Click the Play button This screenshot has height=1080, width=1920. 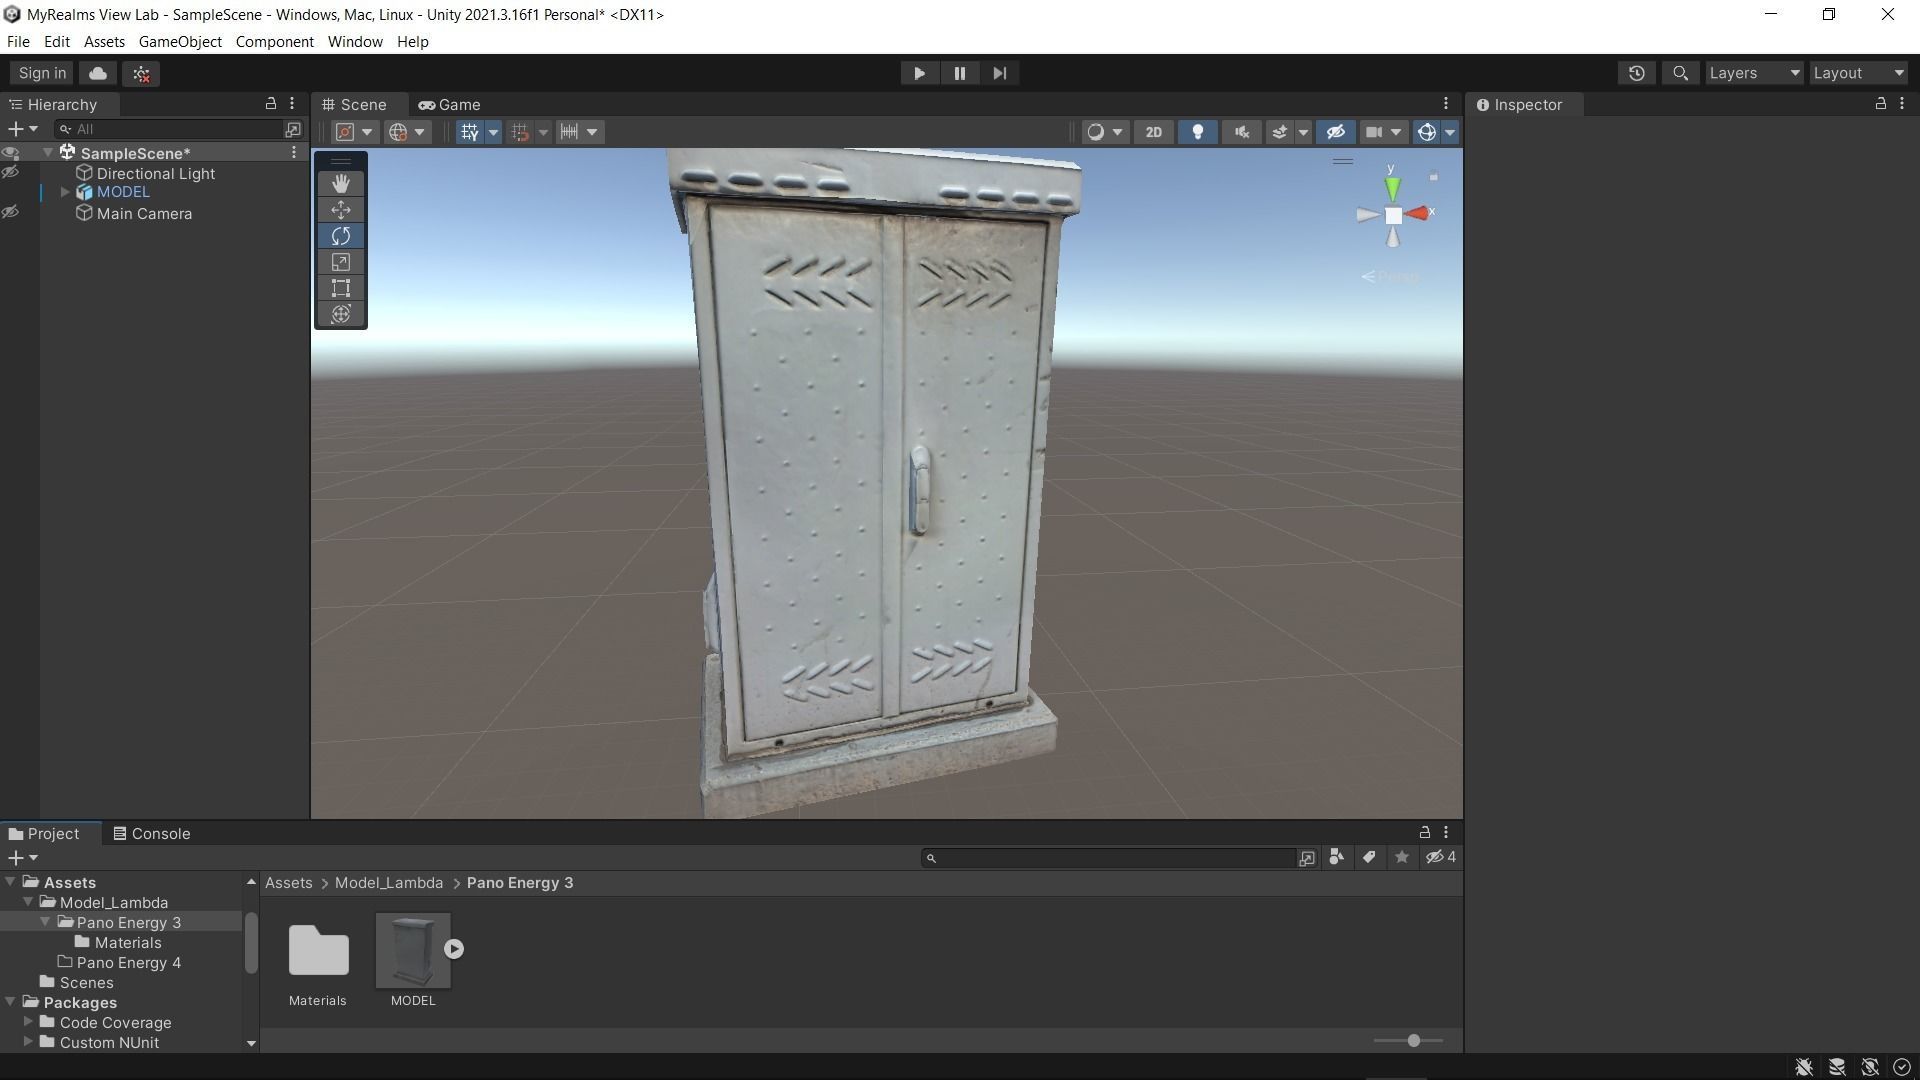[x=919, y=73]
